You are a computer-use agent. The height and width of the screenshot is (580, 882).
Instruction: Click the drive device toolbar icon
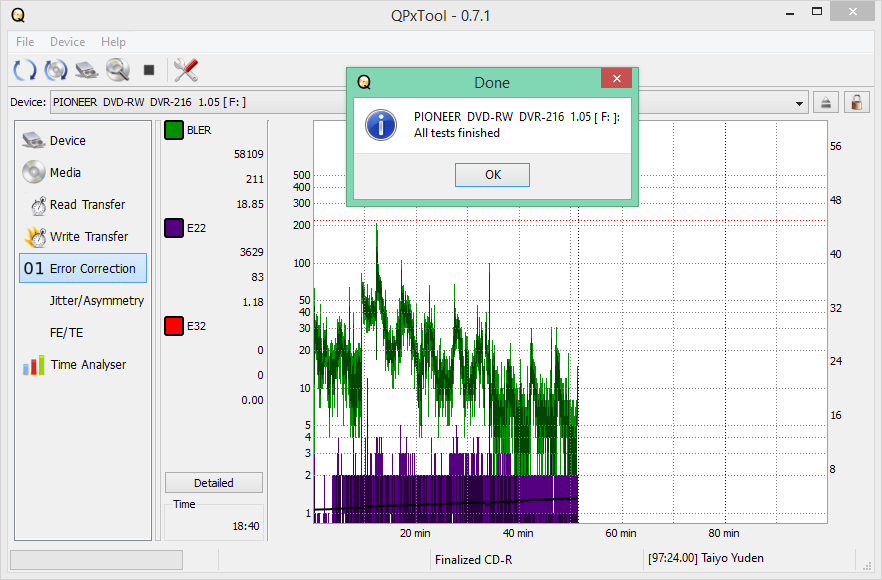(87, 70)
